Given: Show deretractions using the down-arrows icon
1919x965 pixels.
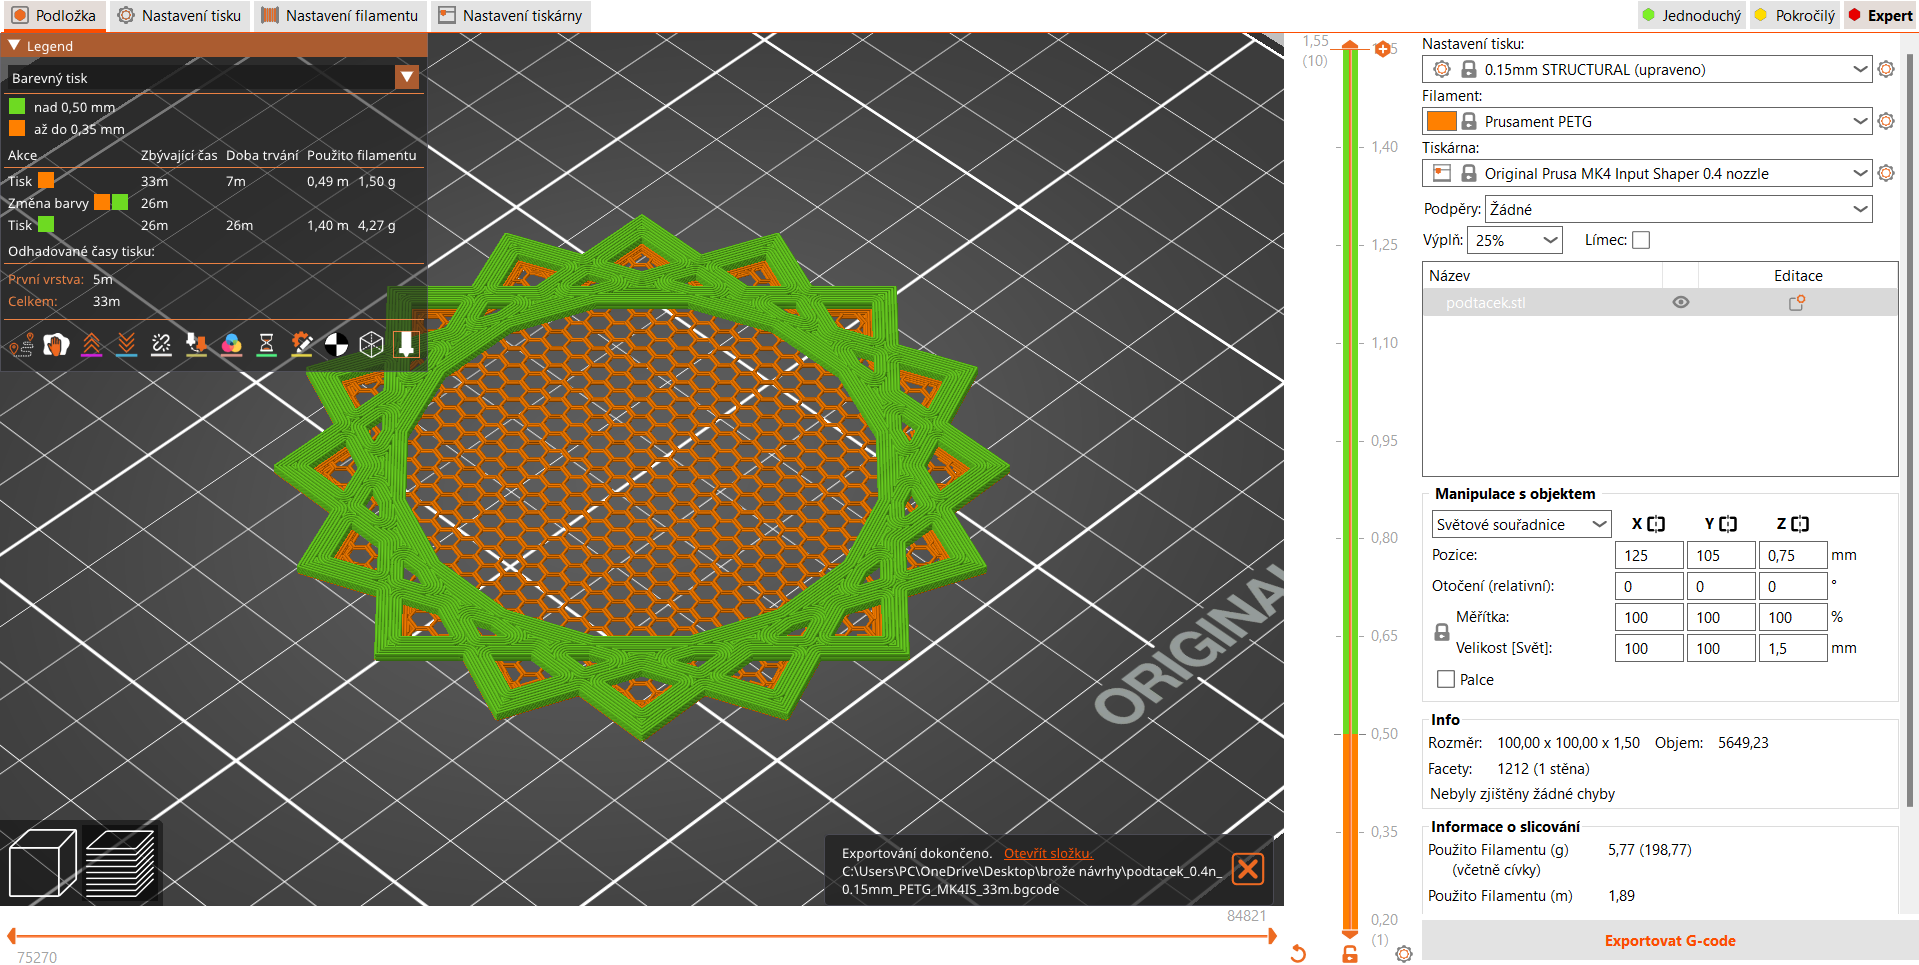Looking at the screenshot, I should click(x=126, y=344).
